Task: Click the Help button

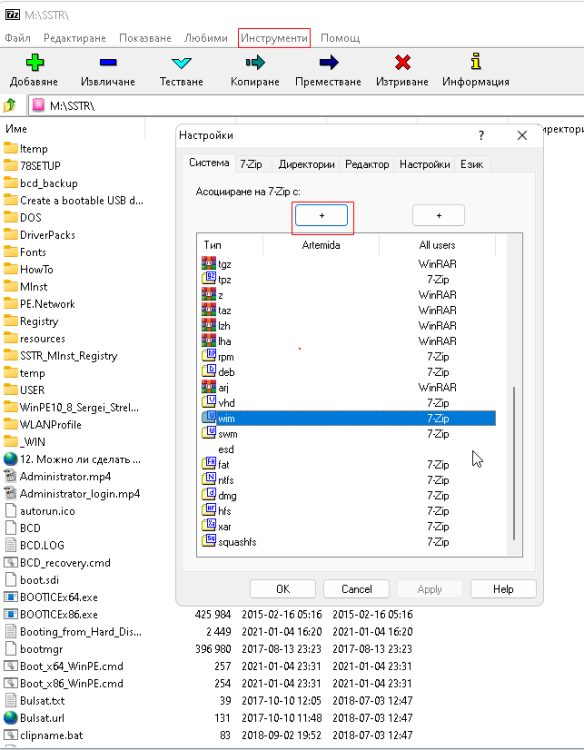Action: 503,589
